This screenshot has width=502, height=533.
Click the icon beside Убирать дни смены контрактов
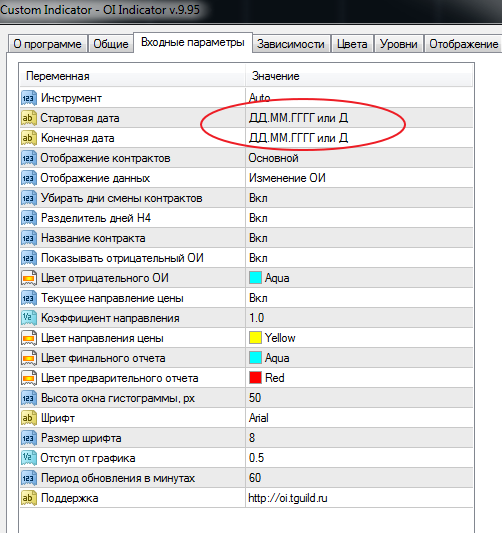[x=29, y=198]
